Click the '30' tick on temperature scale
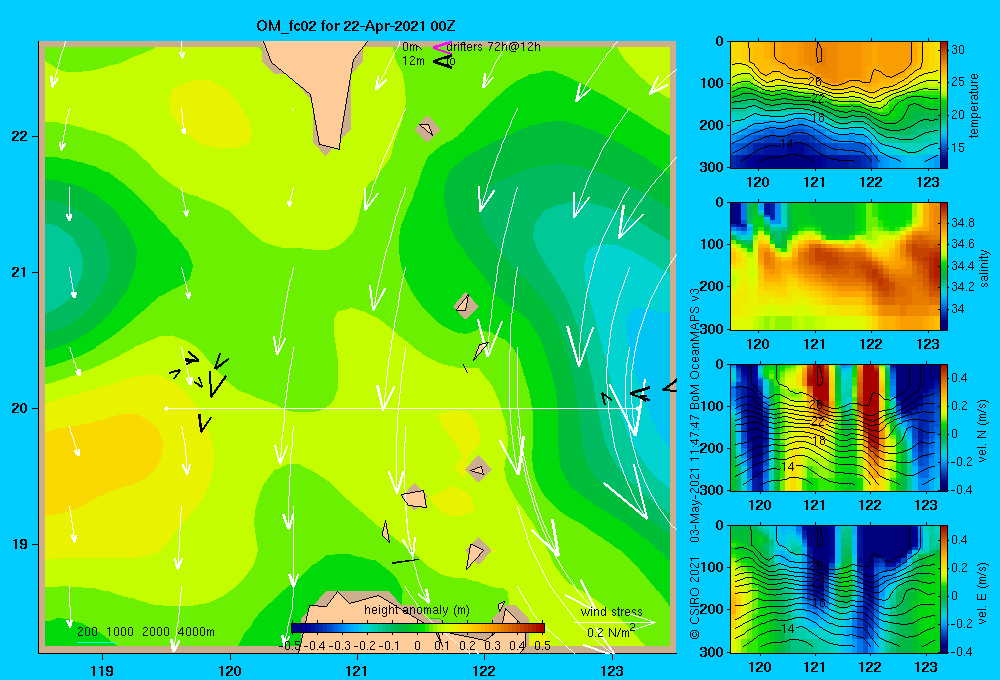Image resolution: width=1000 pixels, height=680 pixels. tap(958, 49)
